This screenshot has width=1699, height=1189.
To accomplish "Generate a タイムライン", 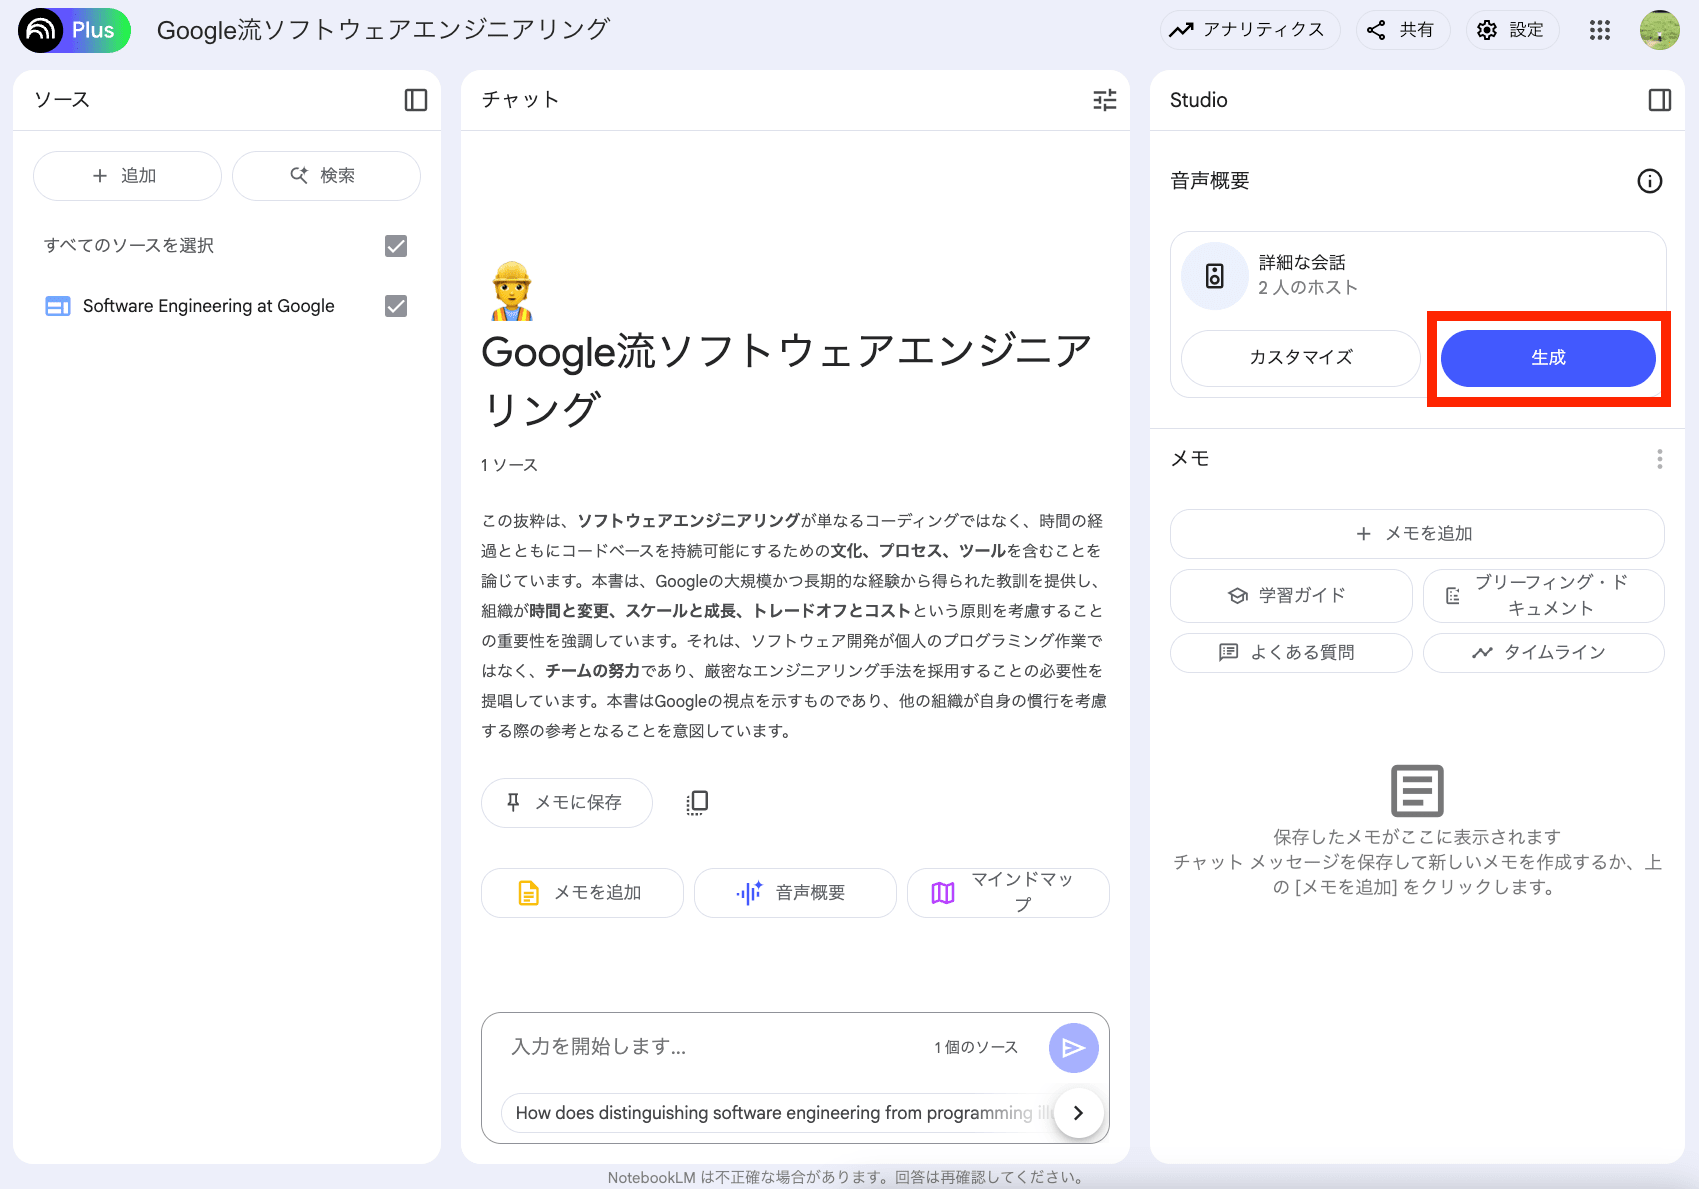I will [1544, 653].
